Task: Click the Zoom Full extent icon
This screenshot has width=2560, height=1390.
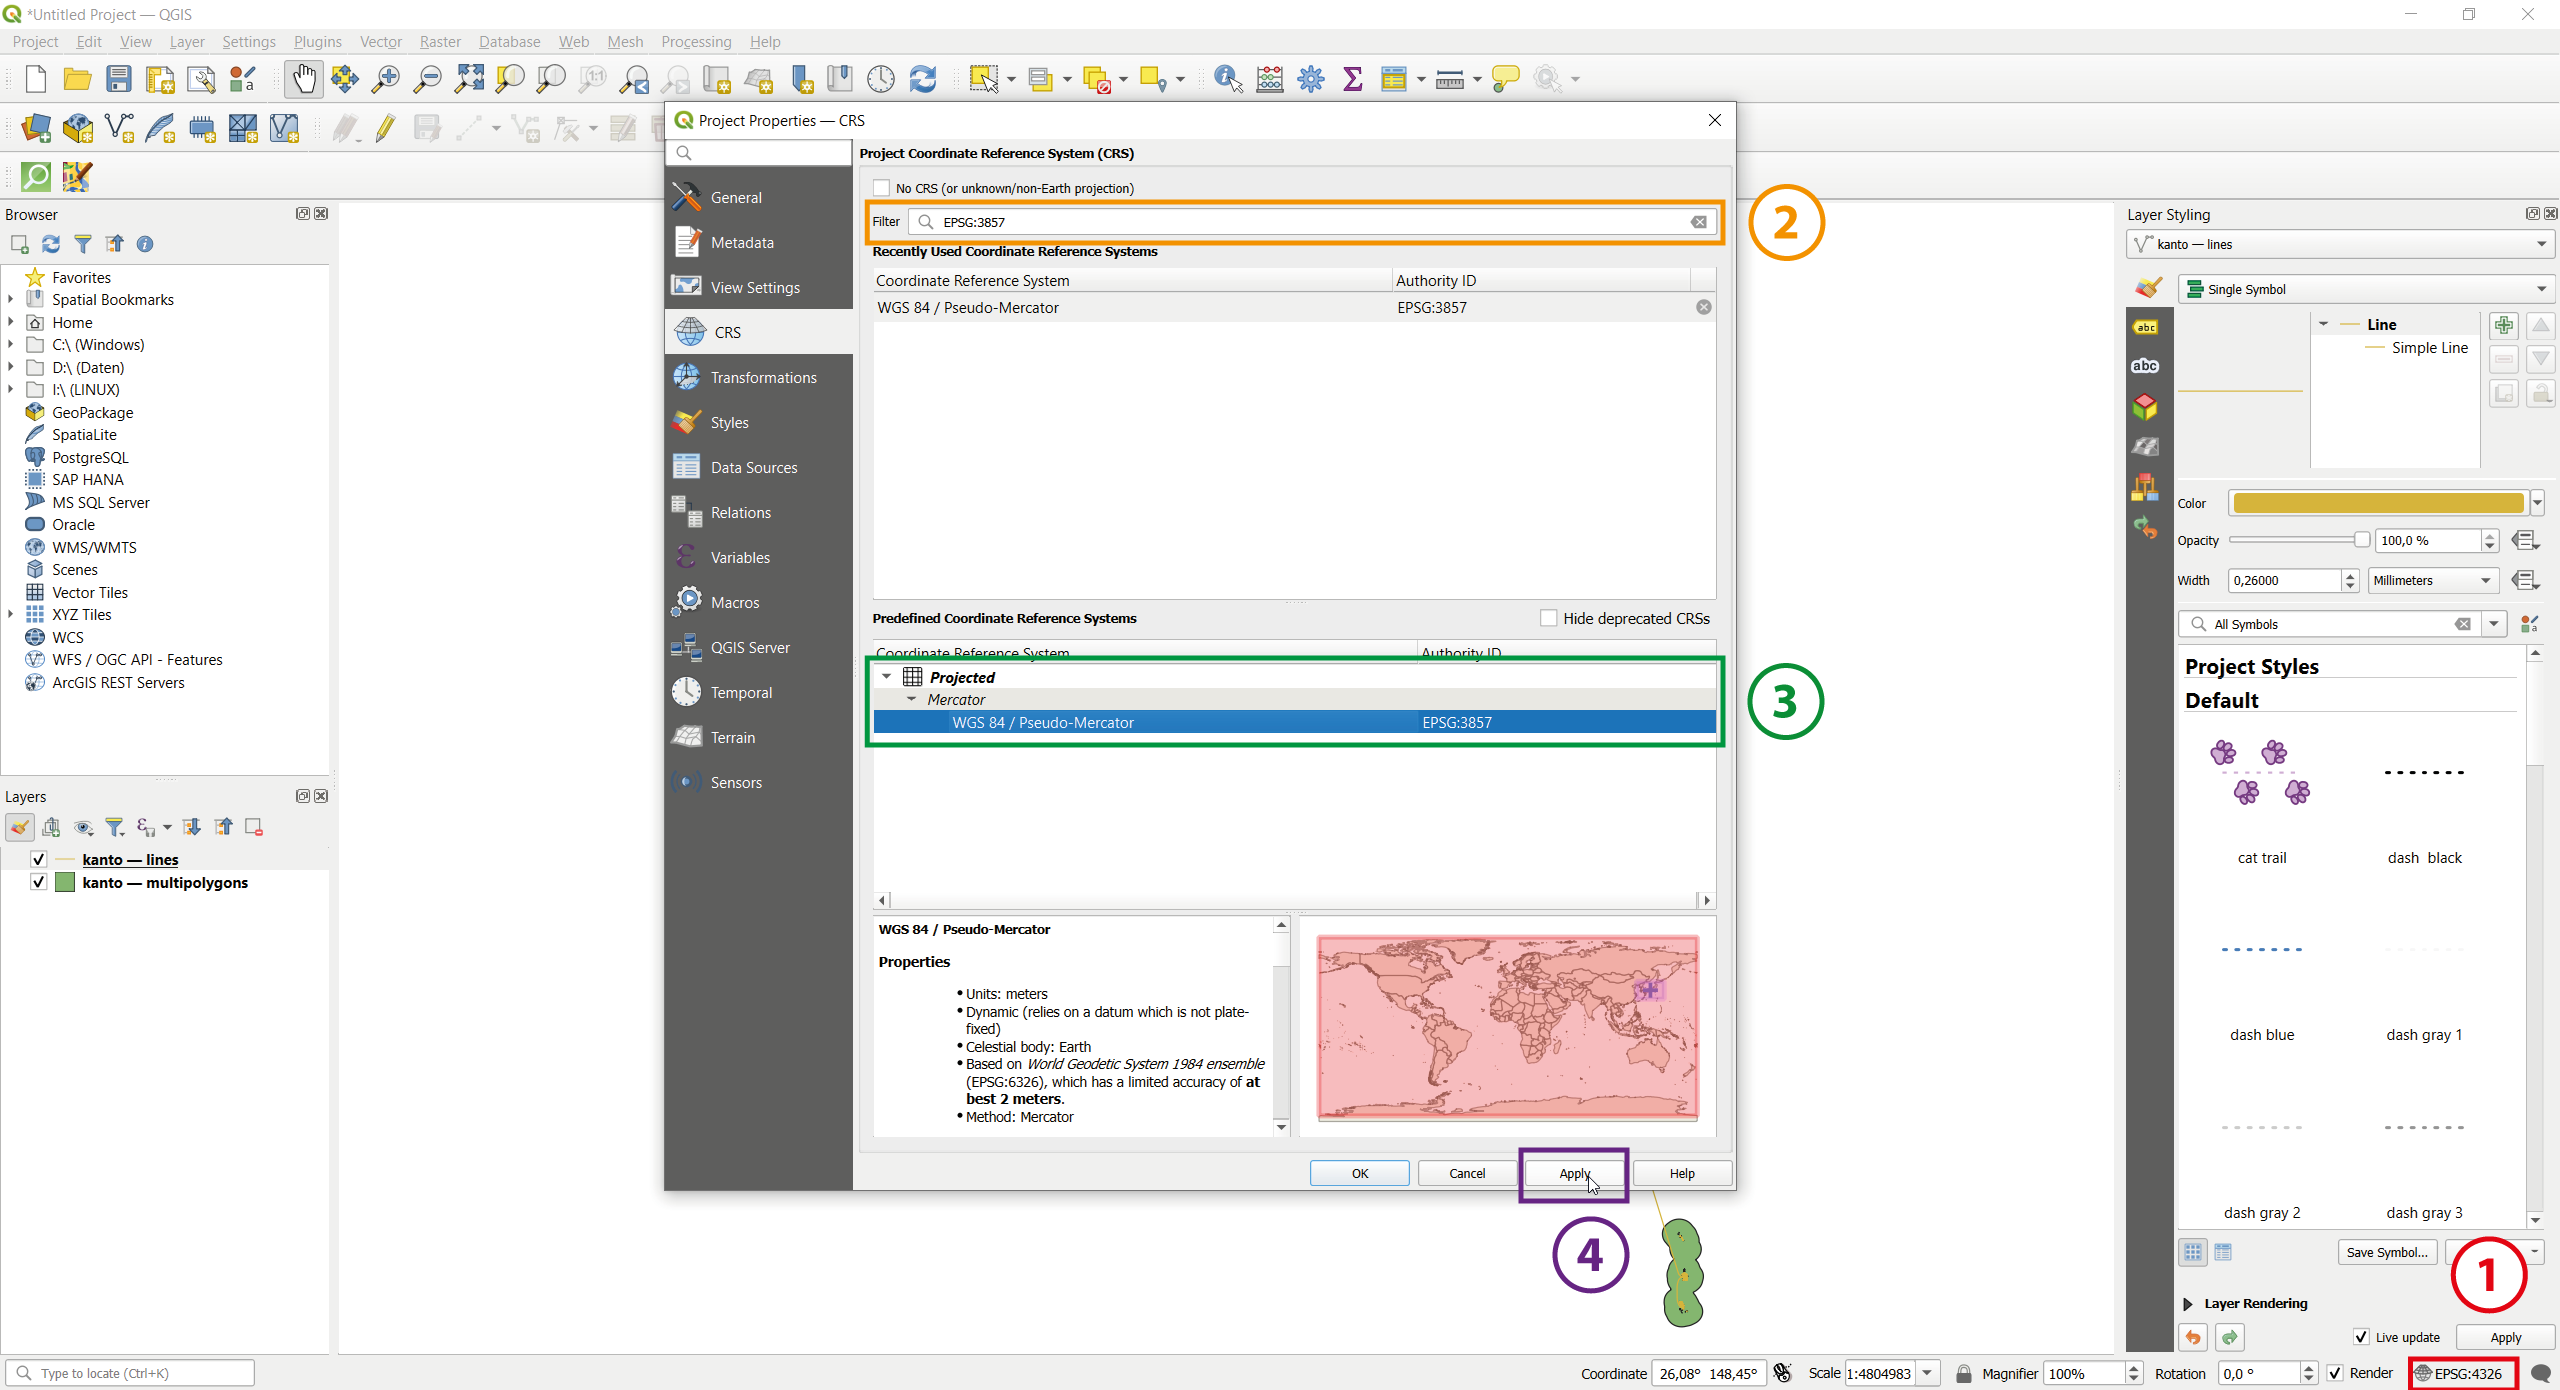Action: [469, 79]
